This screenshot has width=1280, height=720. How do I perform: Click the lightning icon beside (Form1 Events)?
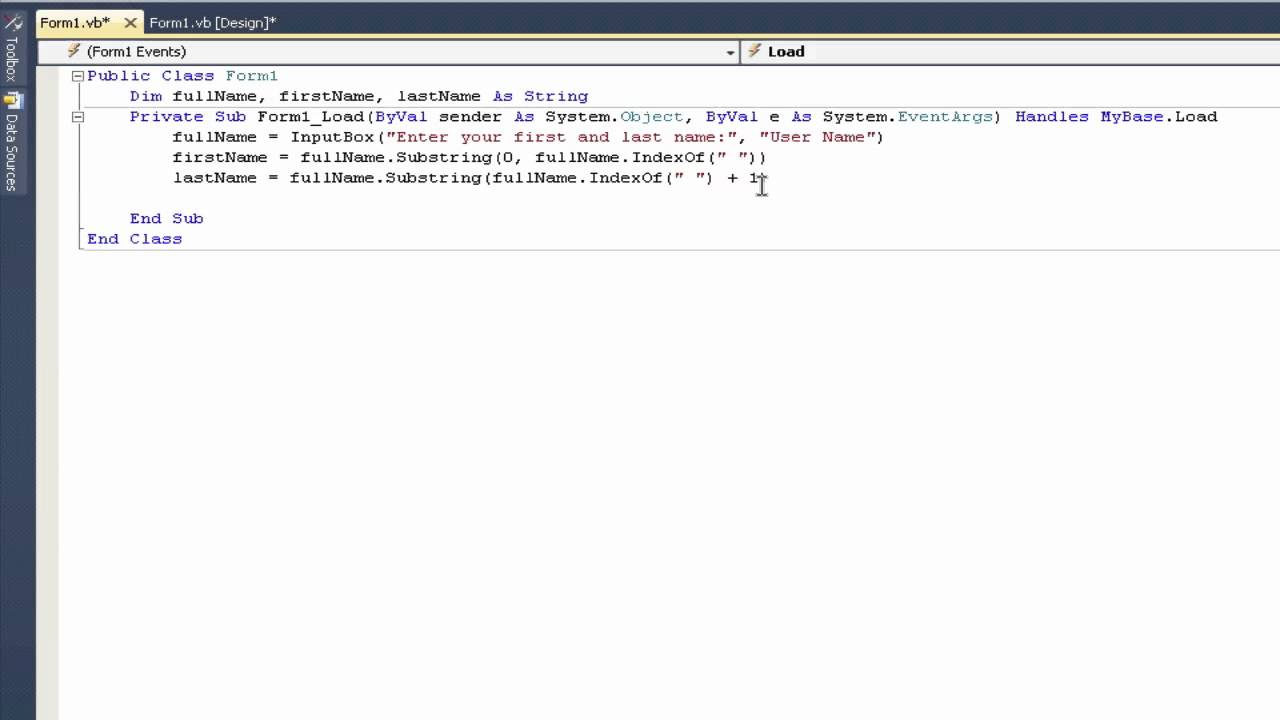pyautogui.click(x=73, y=52)
